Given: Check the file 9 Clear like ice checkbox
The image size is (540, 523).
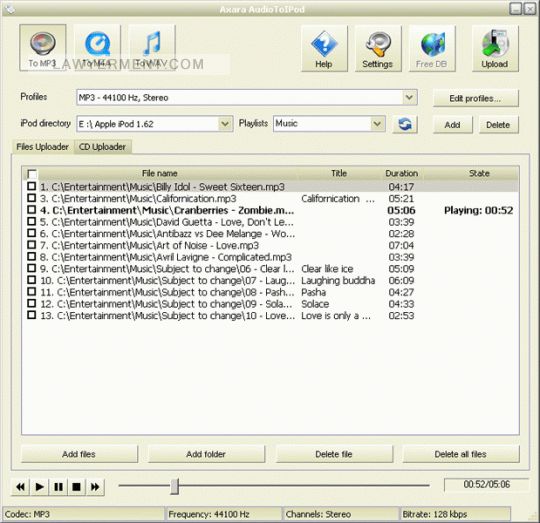Looking at the screenshot, I should tap(31, 268).
